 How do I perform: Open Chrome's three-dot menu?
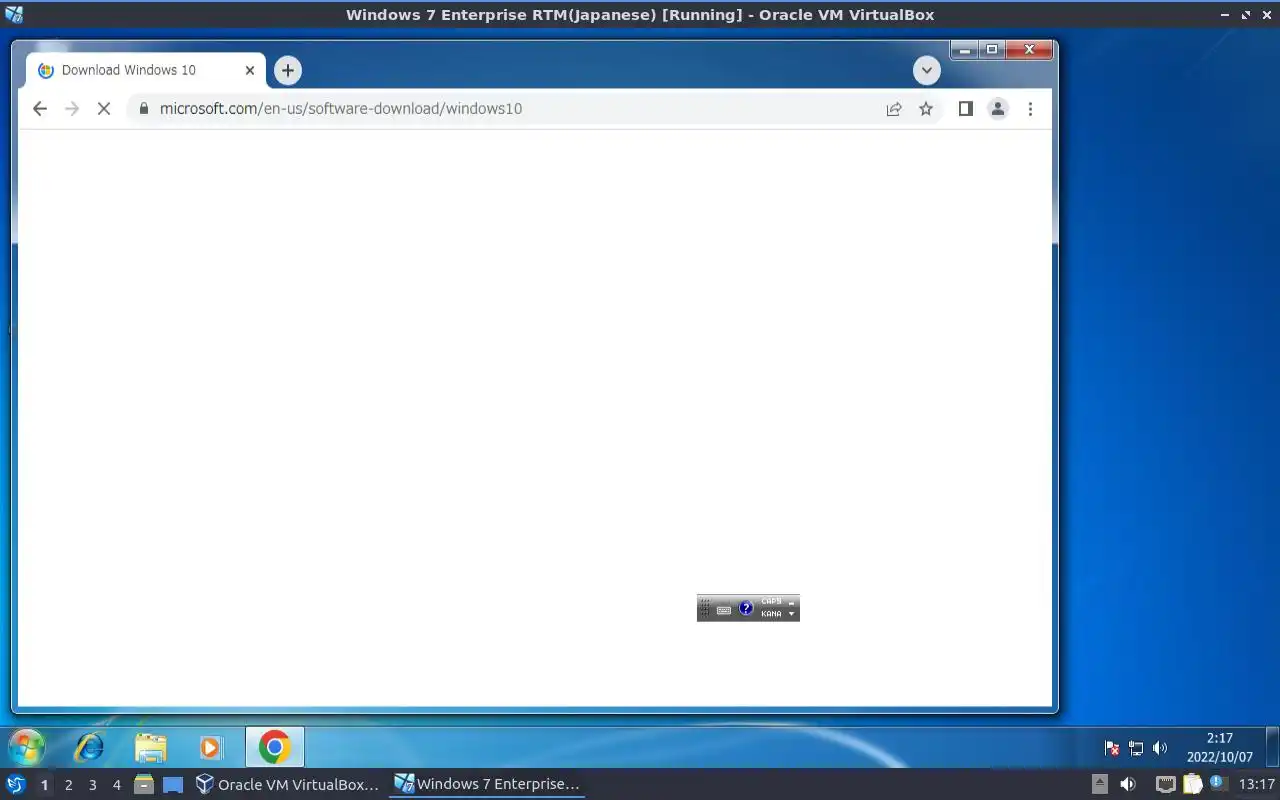[1030, 109]
